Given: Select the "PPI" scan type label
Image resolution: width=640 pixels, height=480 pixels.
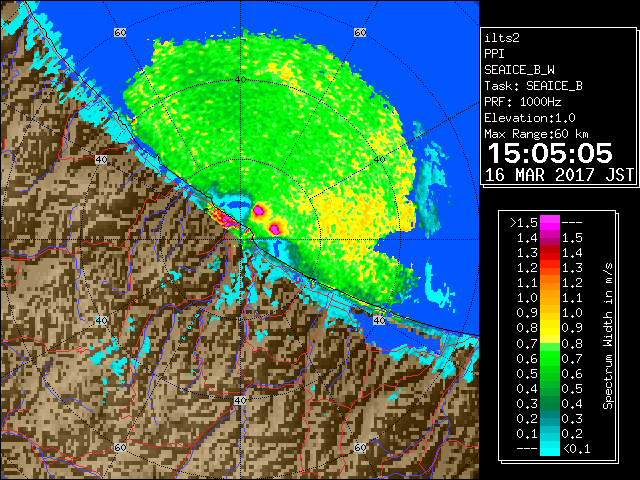Looking at the screenshot, I should 494,54.
